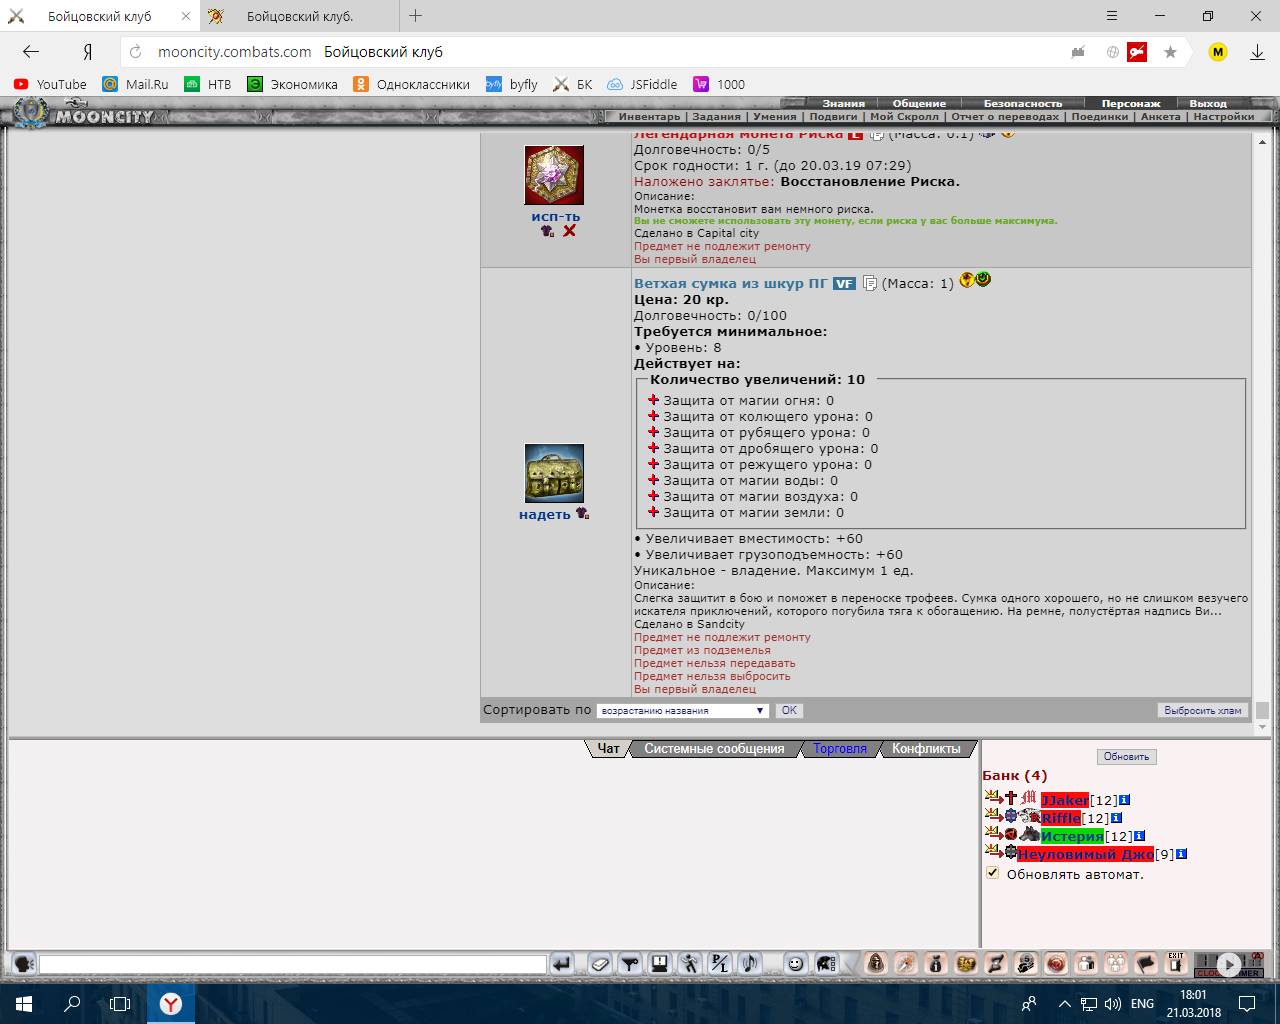Click the copy document icon beside Ветхая сумка title
This screenshot has width=1280, height=1024.
[870, 283]
